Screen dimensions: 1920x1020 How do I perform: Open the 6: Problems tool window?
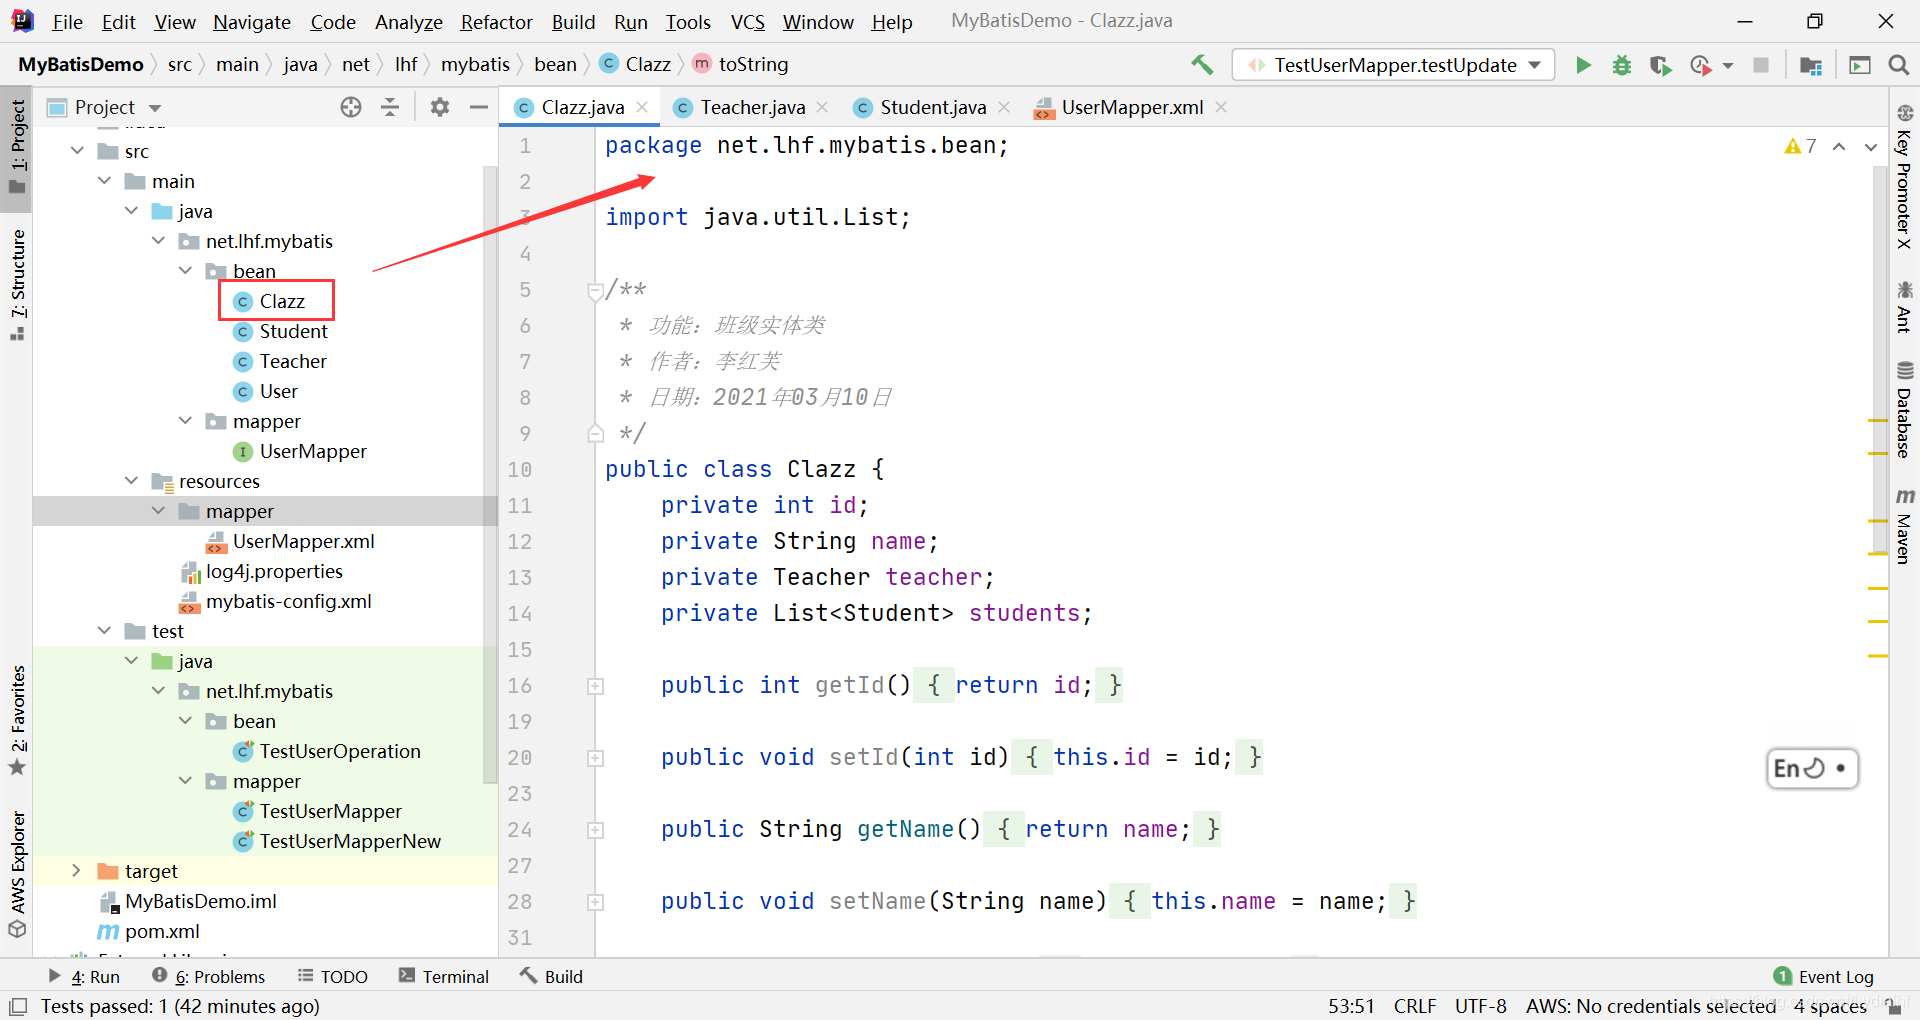click(208, 977)
